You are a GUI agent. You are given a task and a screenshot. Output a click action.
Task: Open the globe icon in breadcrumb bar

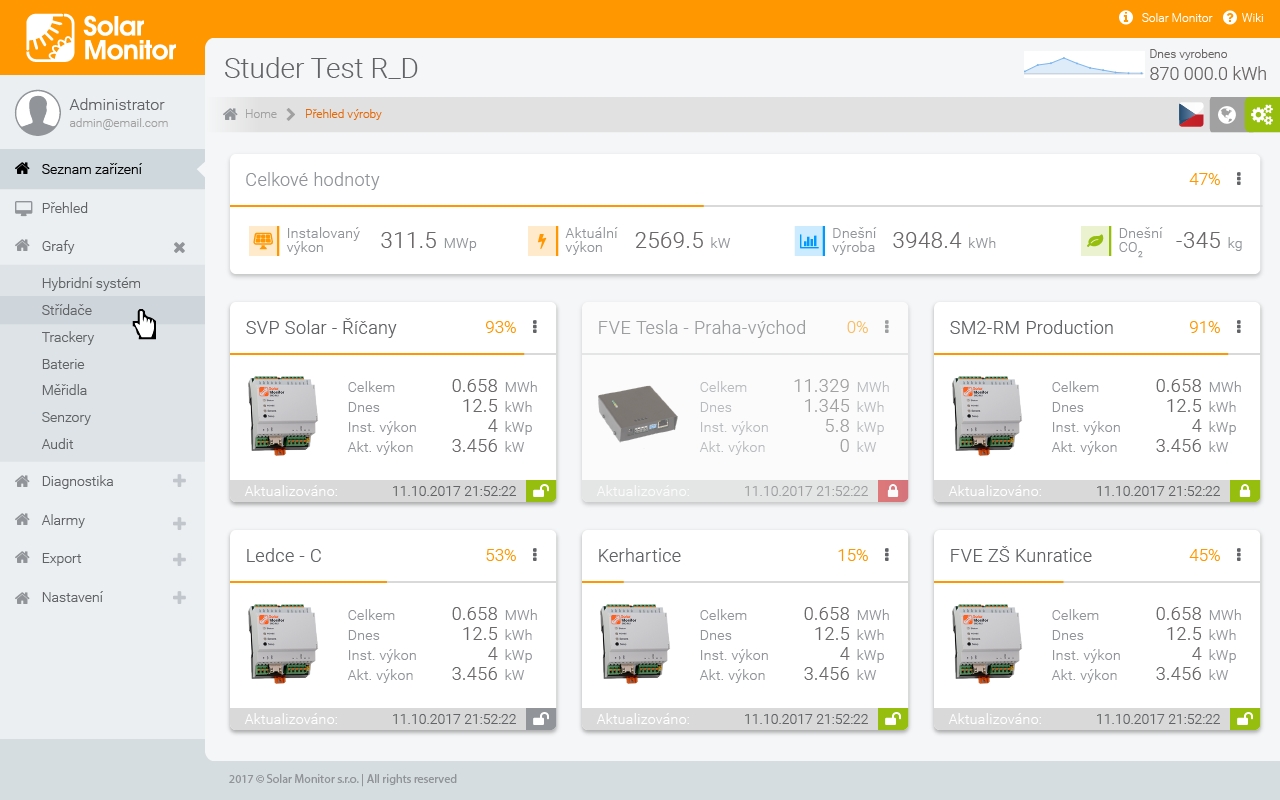1226,115
